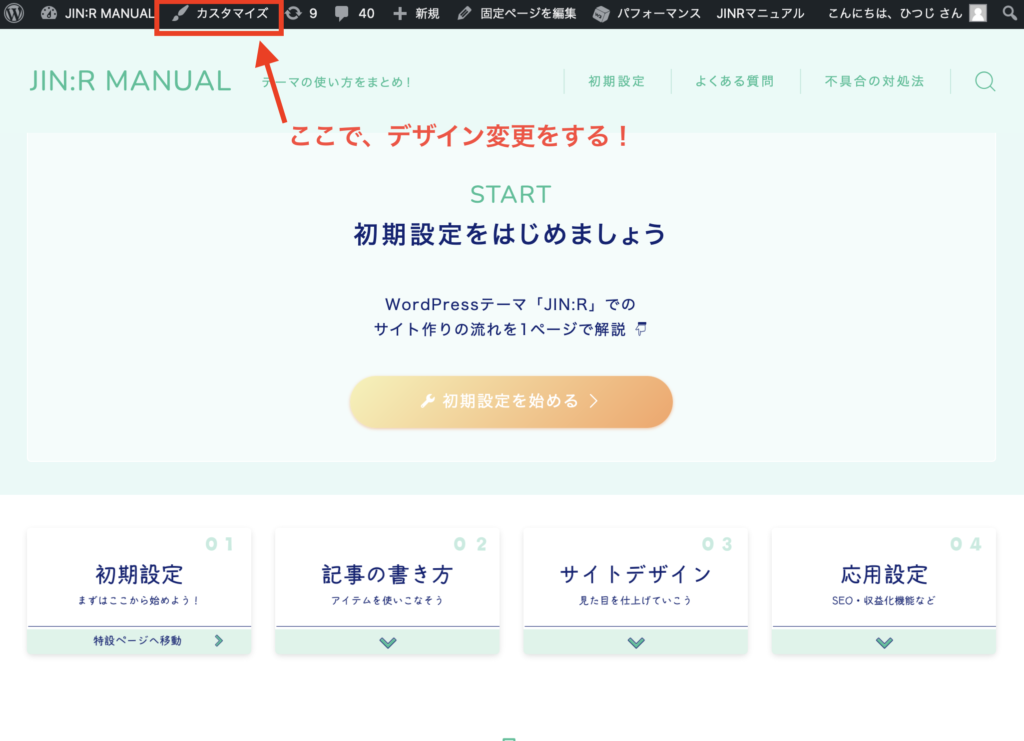
Task: Open the site header search magnifier icon
Action: point(984,82)
